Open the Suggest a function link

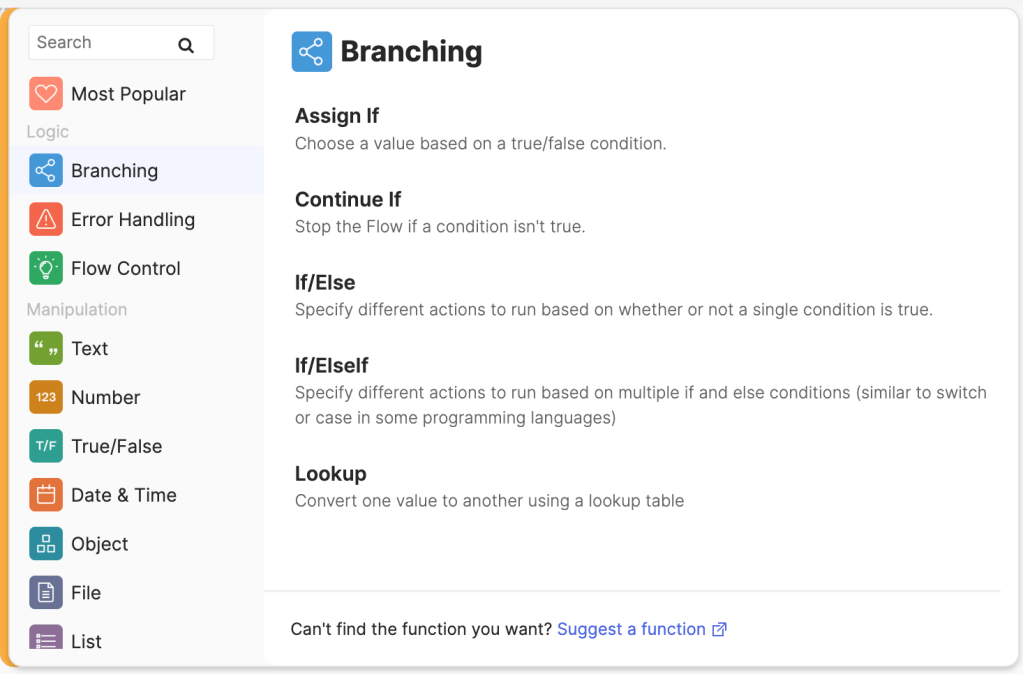click(x=632, y=629)
